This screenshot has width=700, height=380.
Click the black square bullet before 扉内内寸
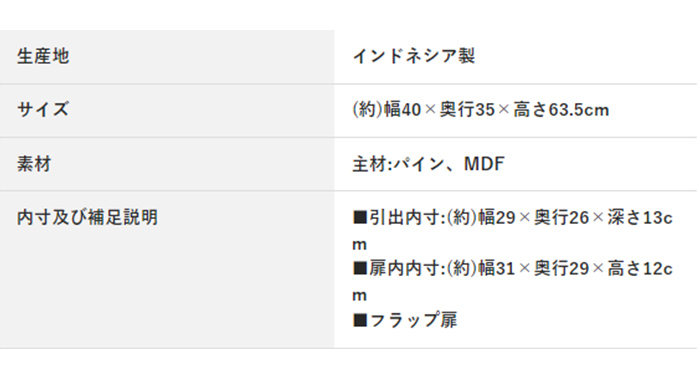[360, 268]
